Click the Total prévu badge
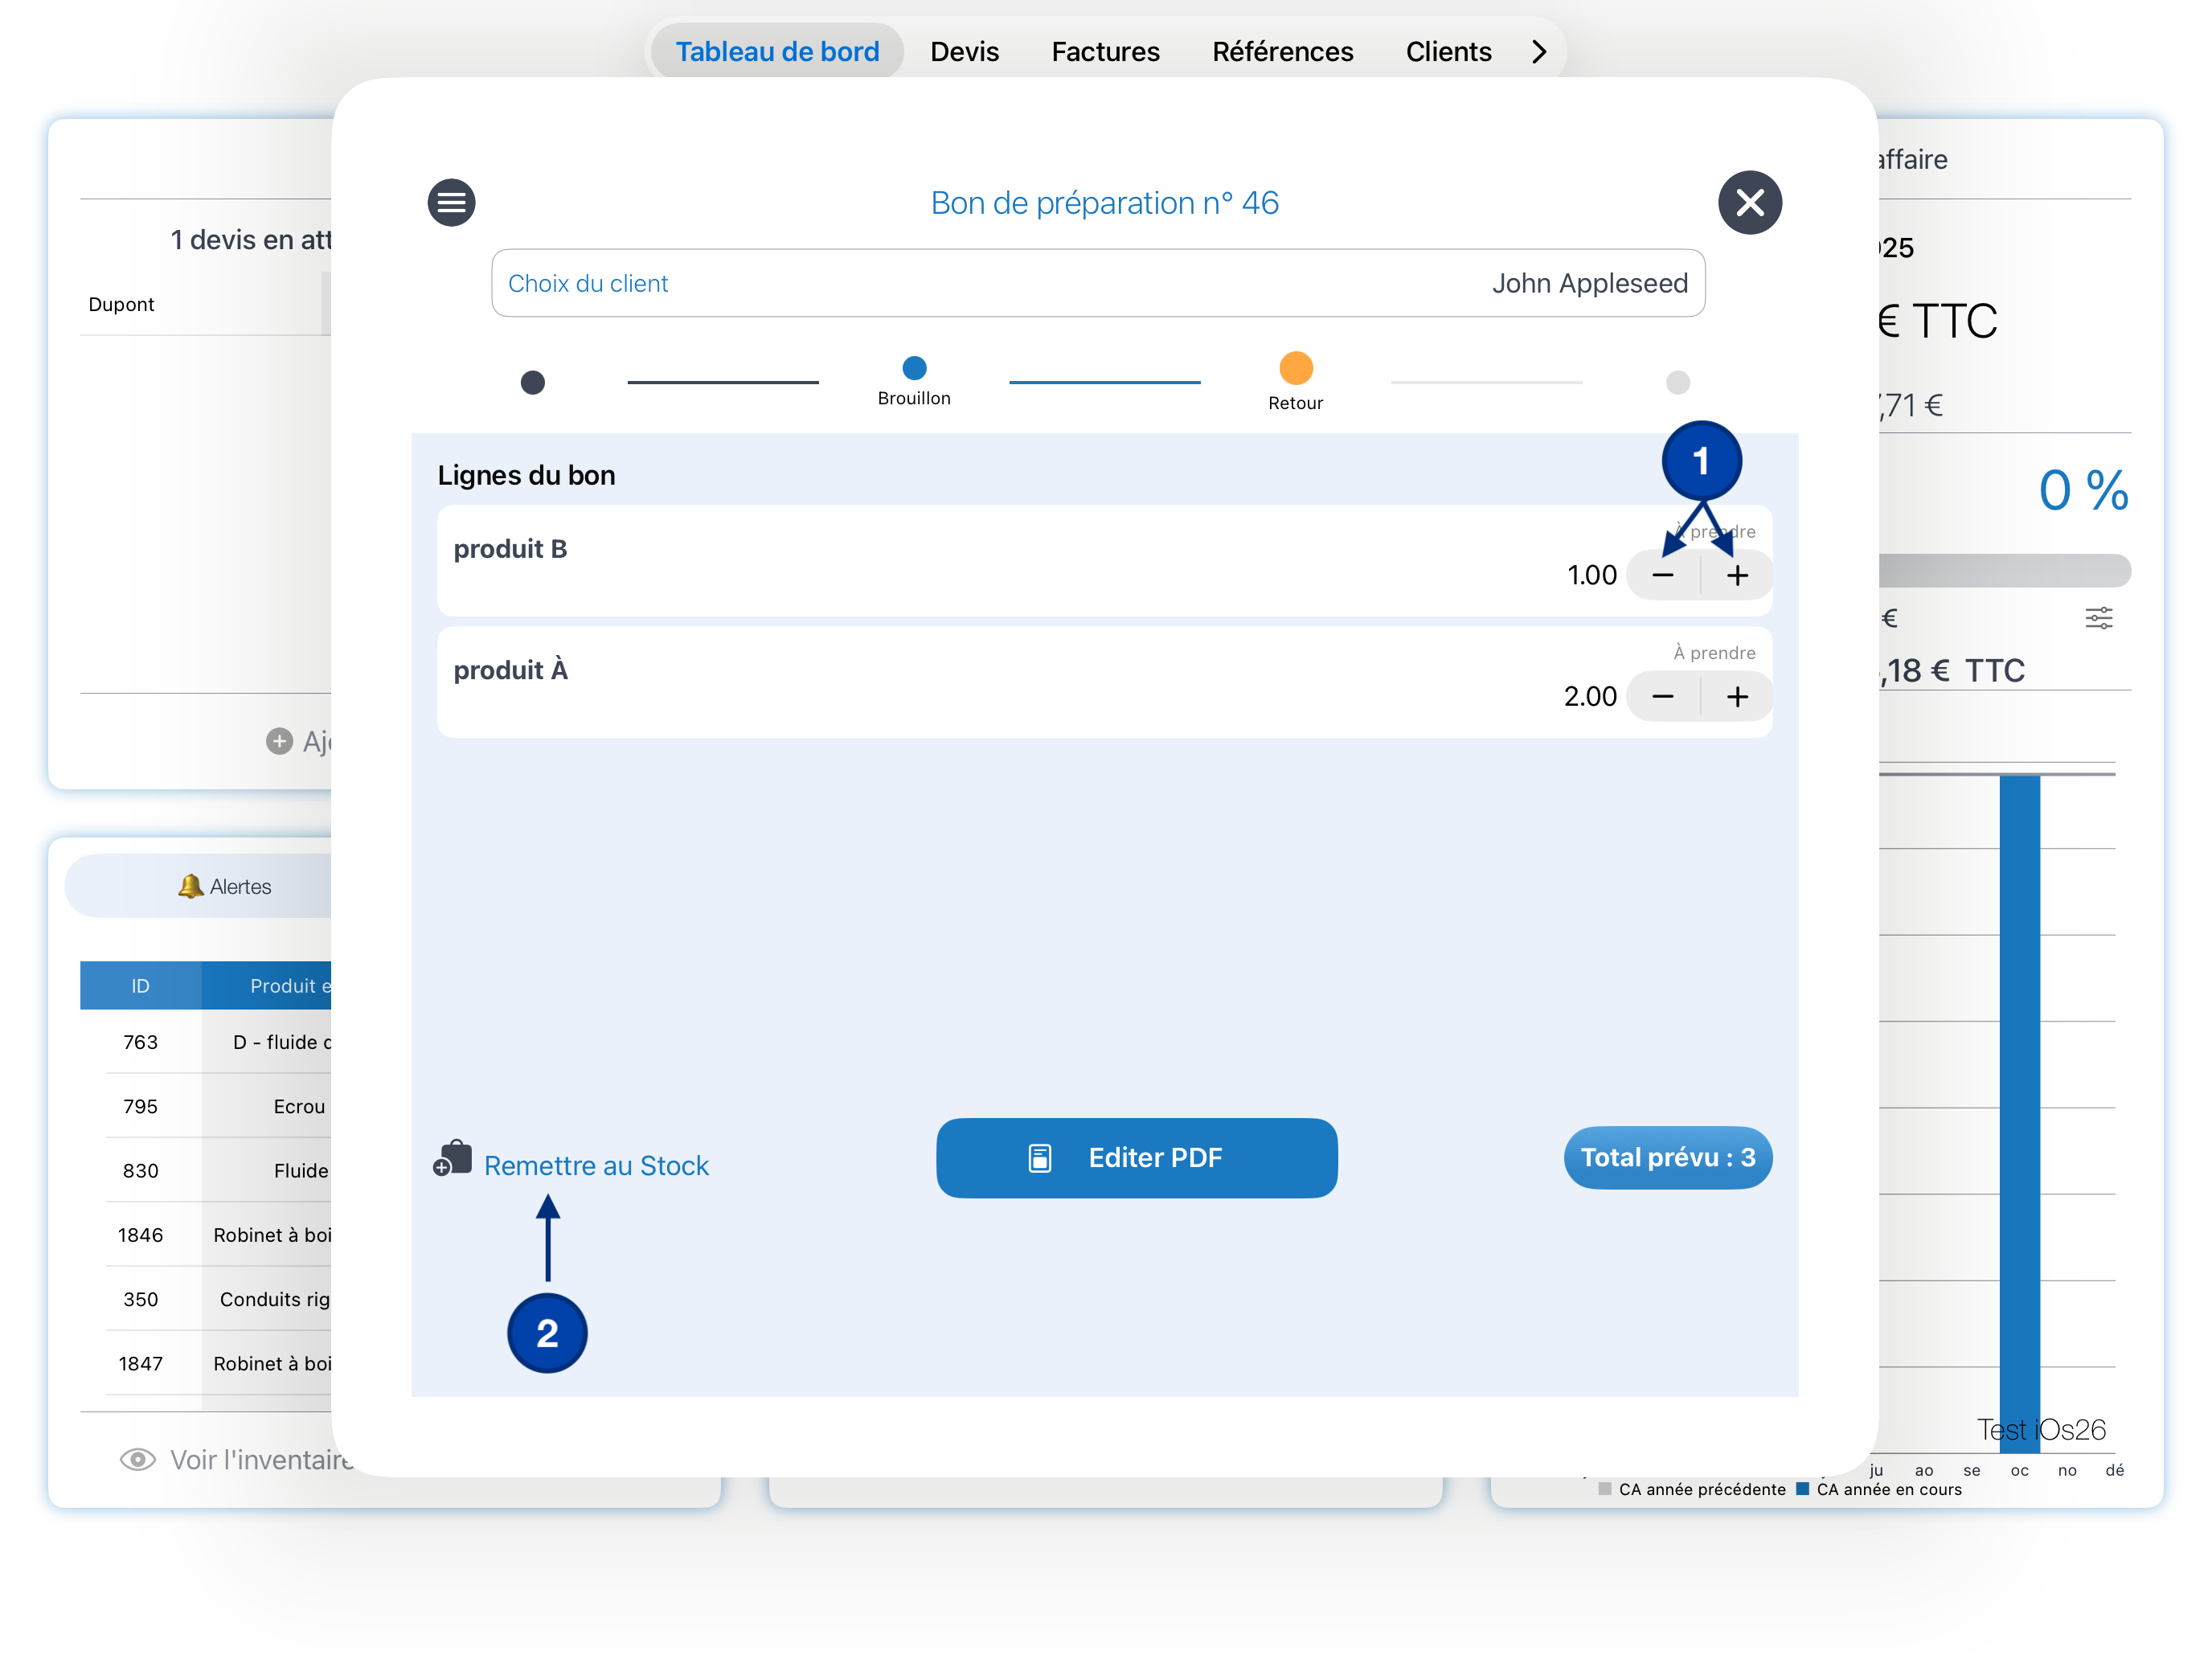2212x1659 pixels. click(x=1667, y=1157)
